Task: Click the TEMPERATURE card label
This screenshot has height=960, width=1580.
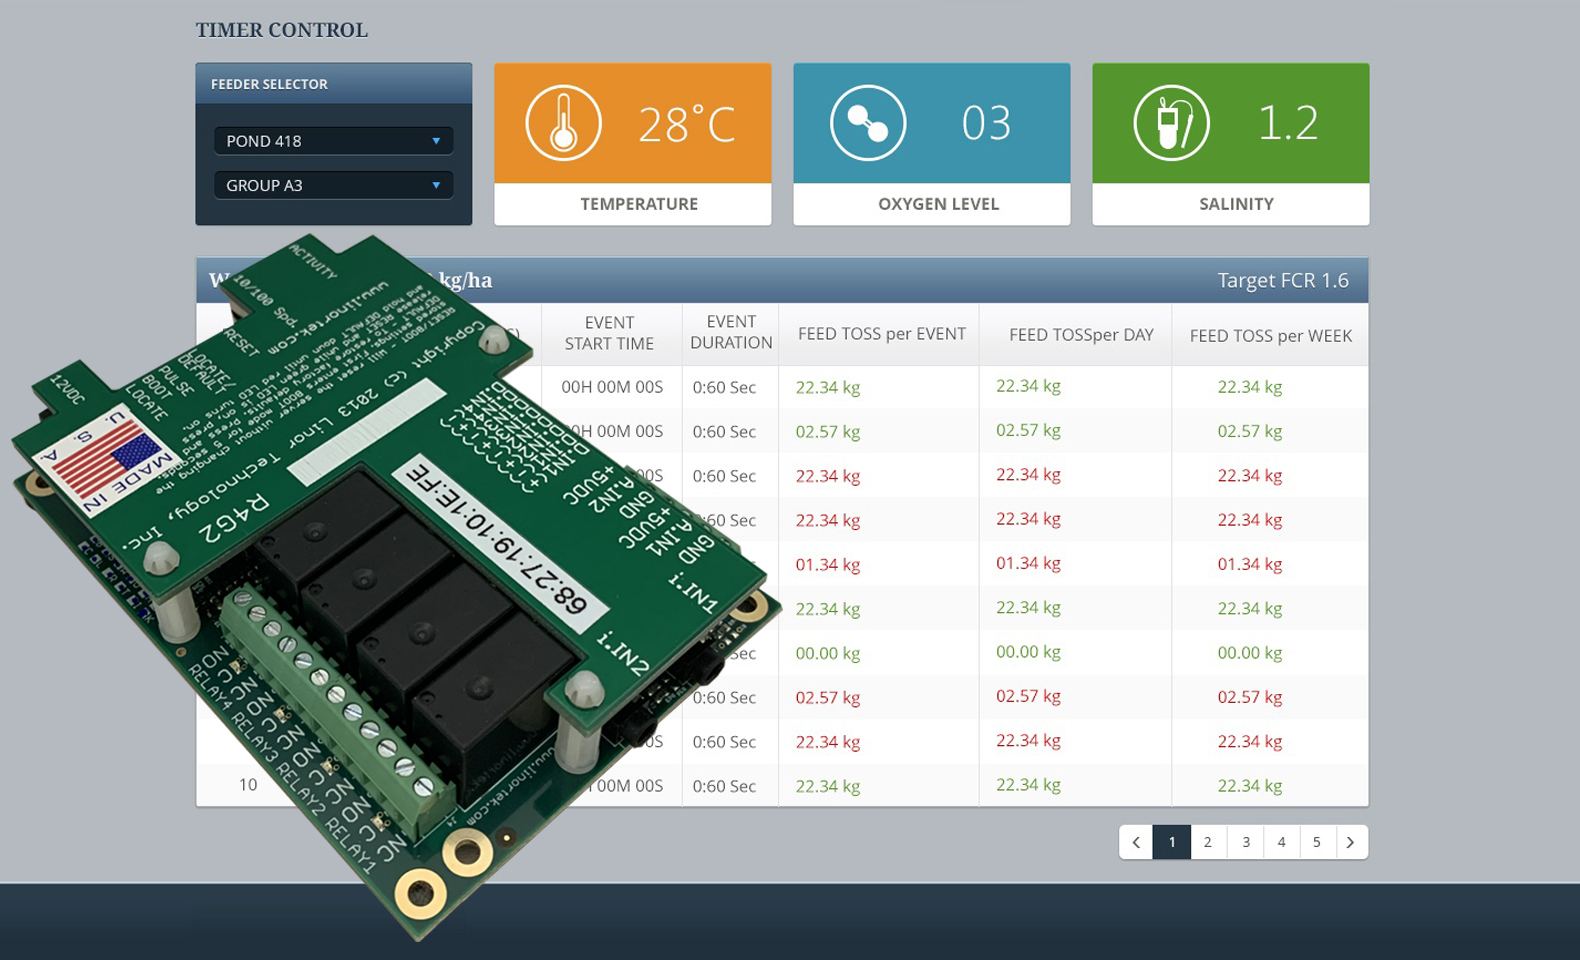Action: pos(639,204)
